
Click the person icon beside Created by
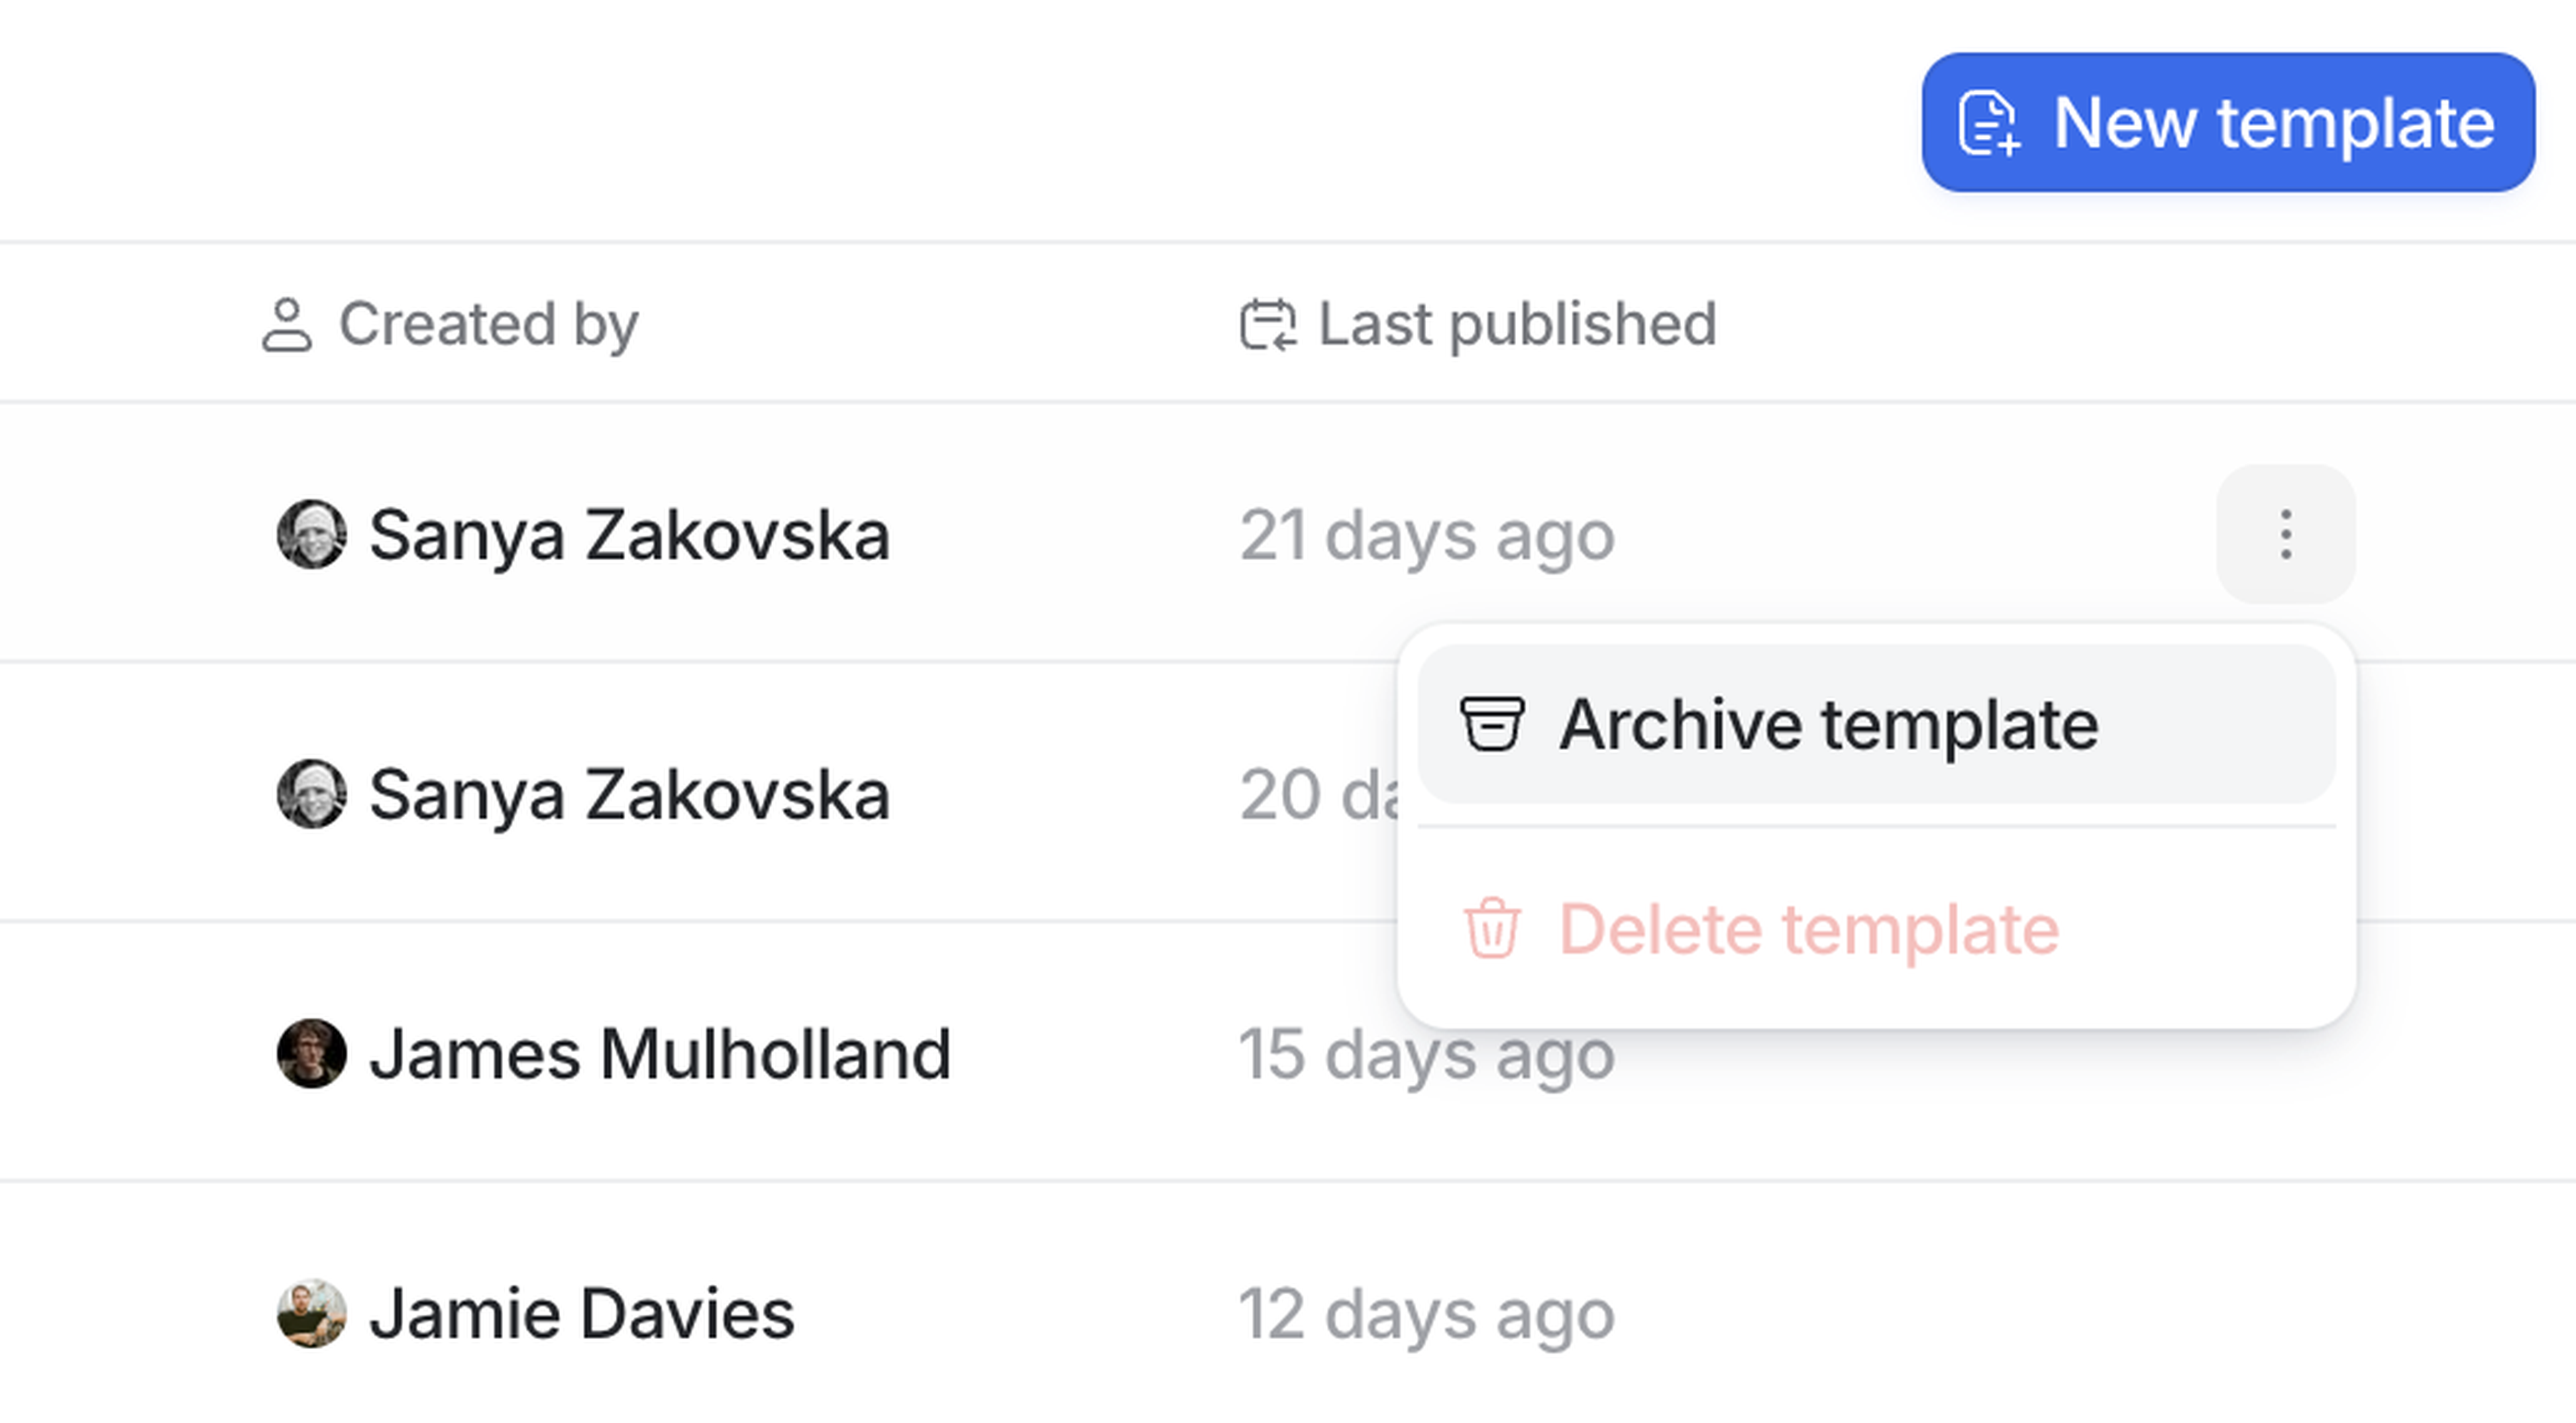tap(287, 325)
